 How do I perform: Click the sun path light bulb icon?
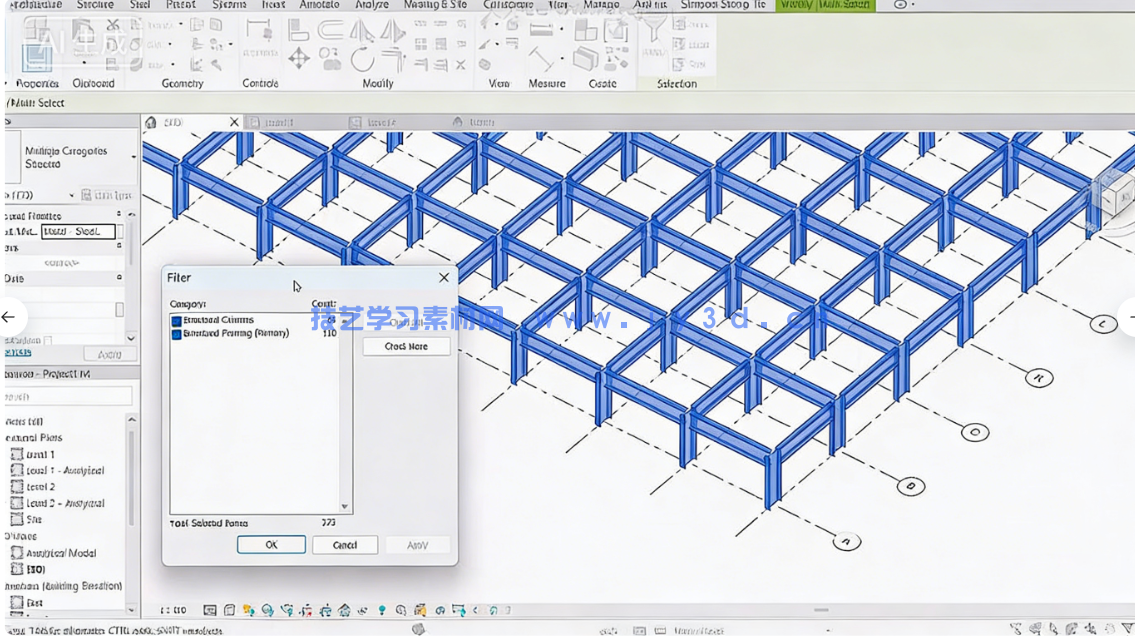[x=381, y=610]
